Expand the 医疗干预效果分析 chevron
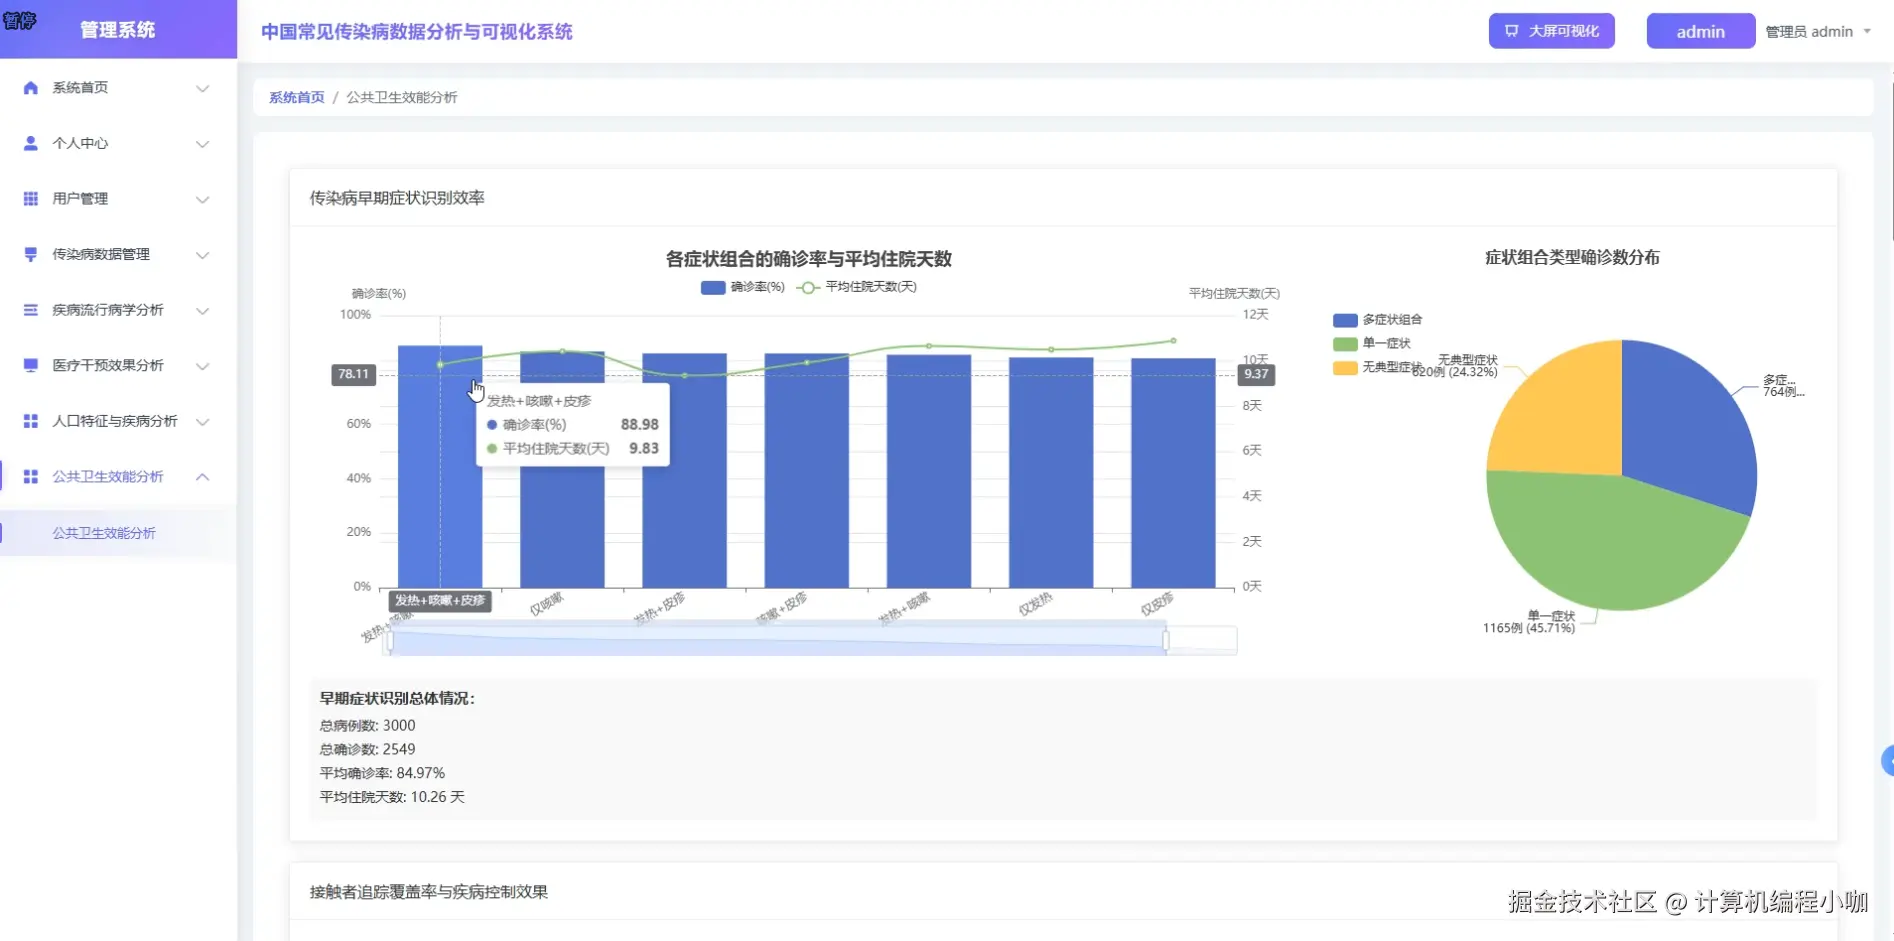 click(203, 366)
